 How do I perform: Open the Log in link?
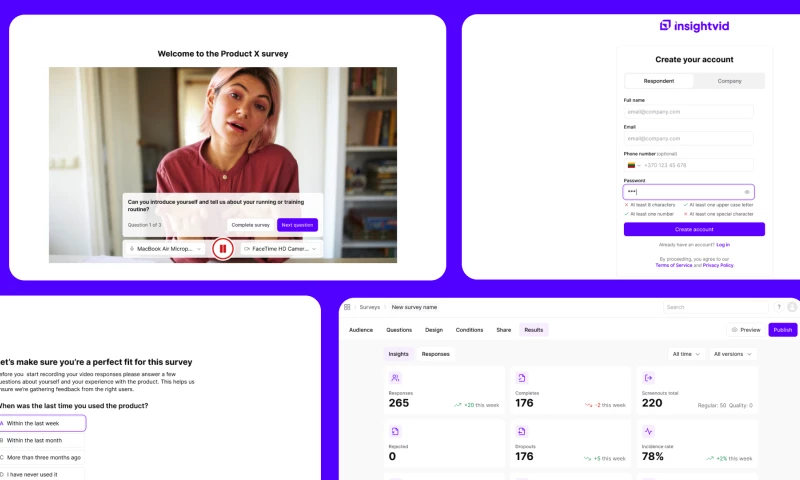coord(723,245)
